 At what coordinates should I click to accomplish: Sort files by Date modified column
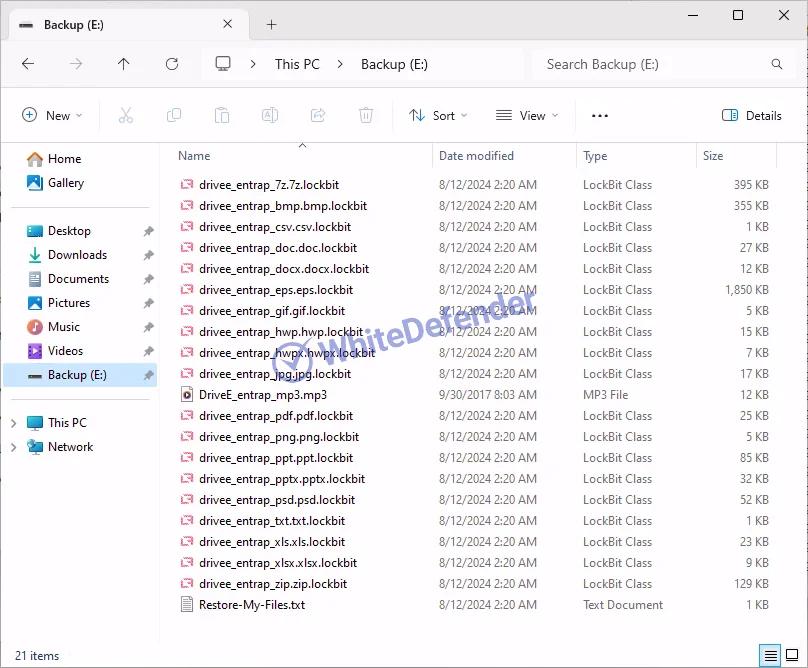click(476, 156)
